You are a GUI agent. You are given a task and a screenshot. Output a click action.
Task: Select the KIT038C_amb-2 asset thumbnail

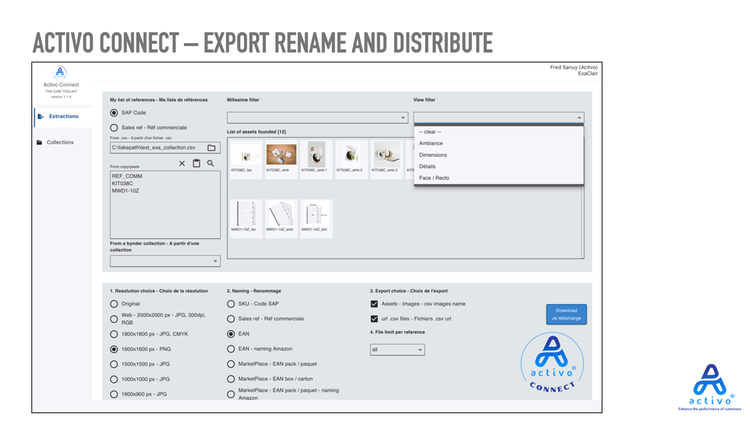tap(351, 158)
